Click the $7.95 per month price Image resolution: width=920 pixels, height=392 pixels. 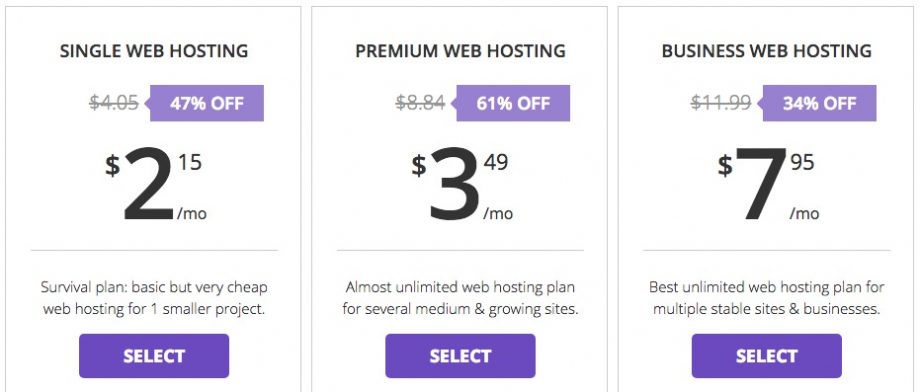point(768,184)
